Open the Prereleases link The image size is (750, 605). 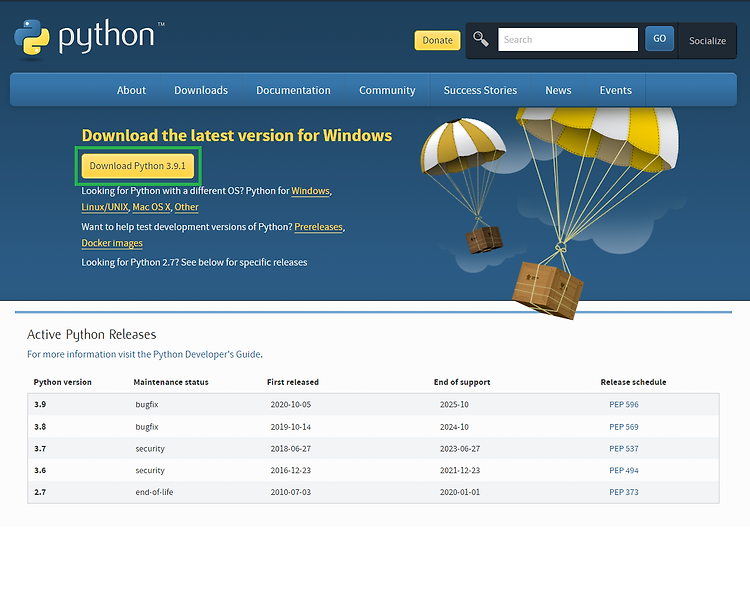click(319, 227)
